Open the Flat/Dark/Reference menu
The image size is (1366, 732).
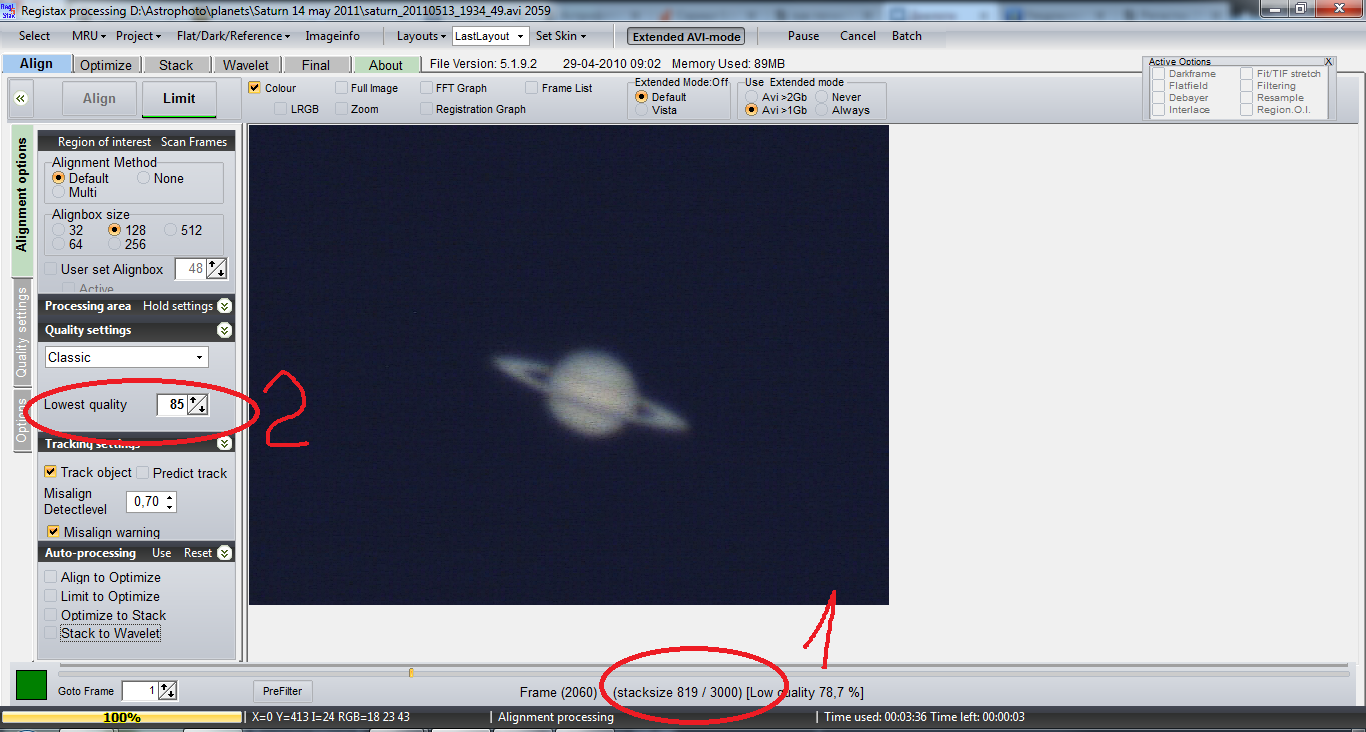233,36
